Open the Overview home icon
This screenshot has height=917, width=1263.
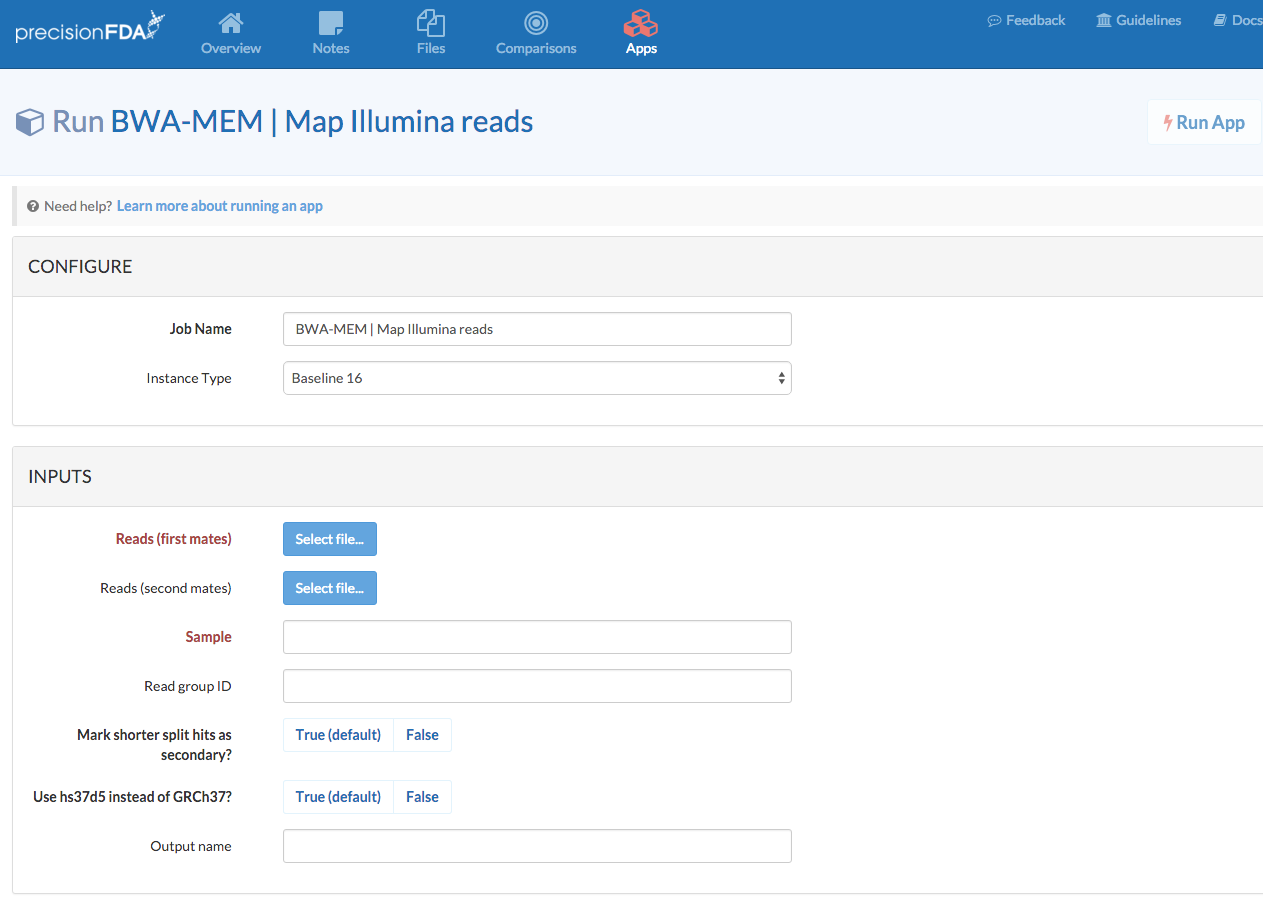point(231,23)
